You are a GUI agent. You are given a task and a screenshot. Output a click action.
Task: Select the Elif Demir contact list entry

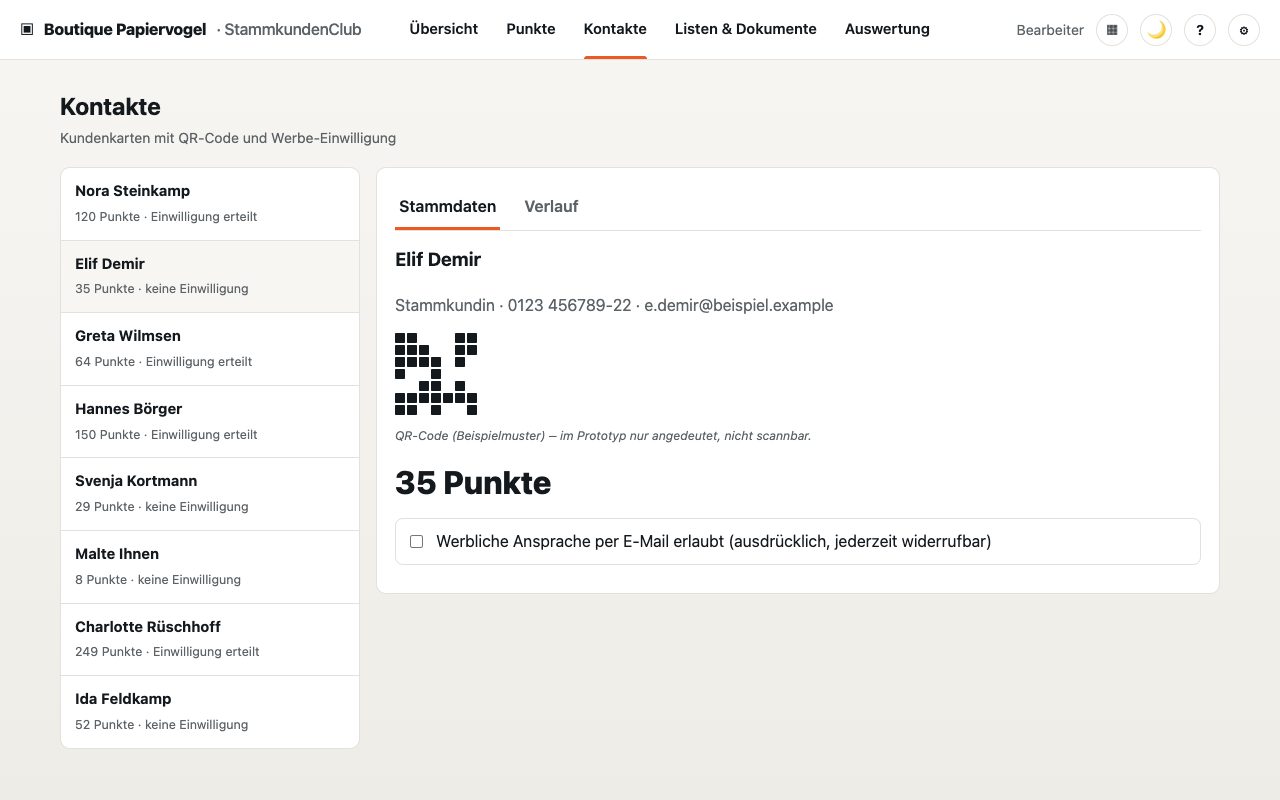[210, 277]
